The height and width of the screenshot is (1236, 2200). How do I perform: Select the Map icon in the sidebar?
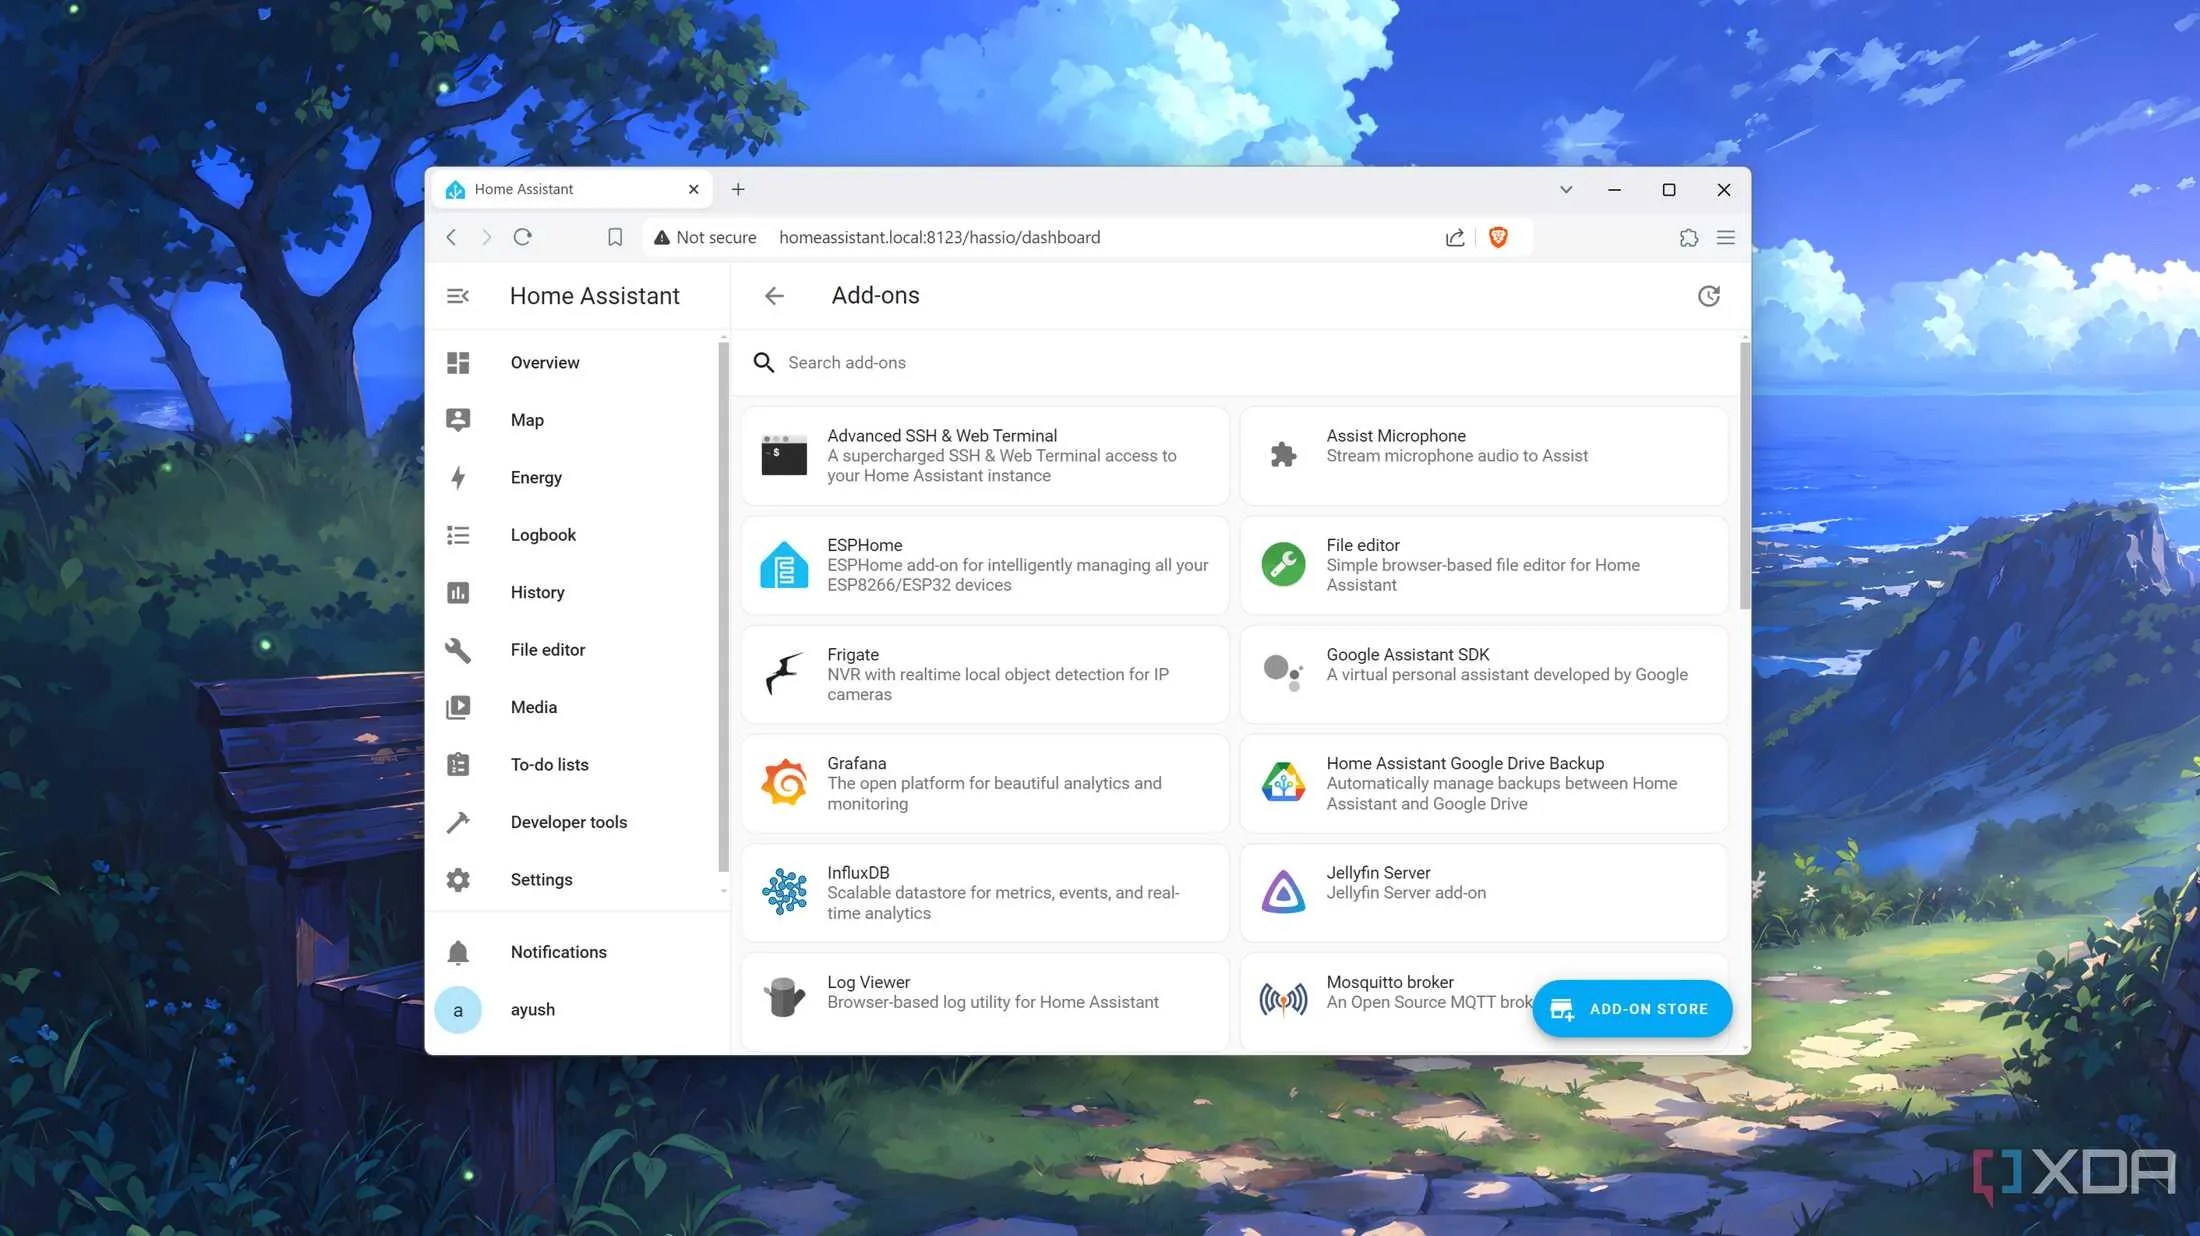(x=458, y=420)
